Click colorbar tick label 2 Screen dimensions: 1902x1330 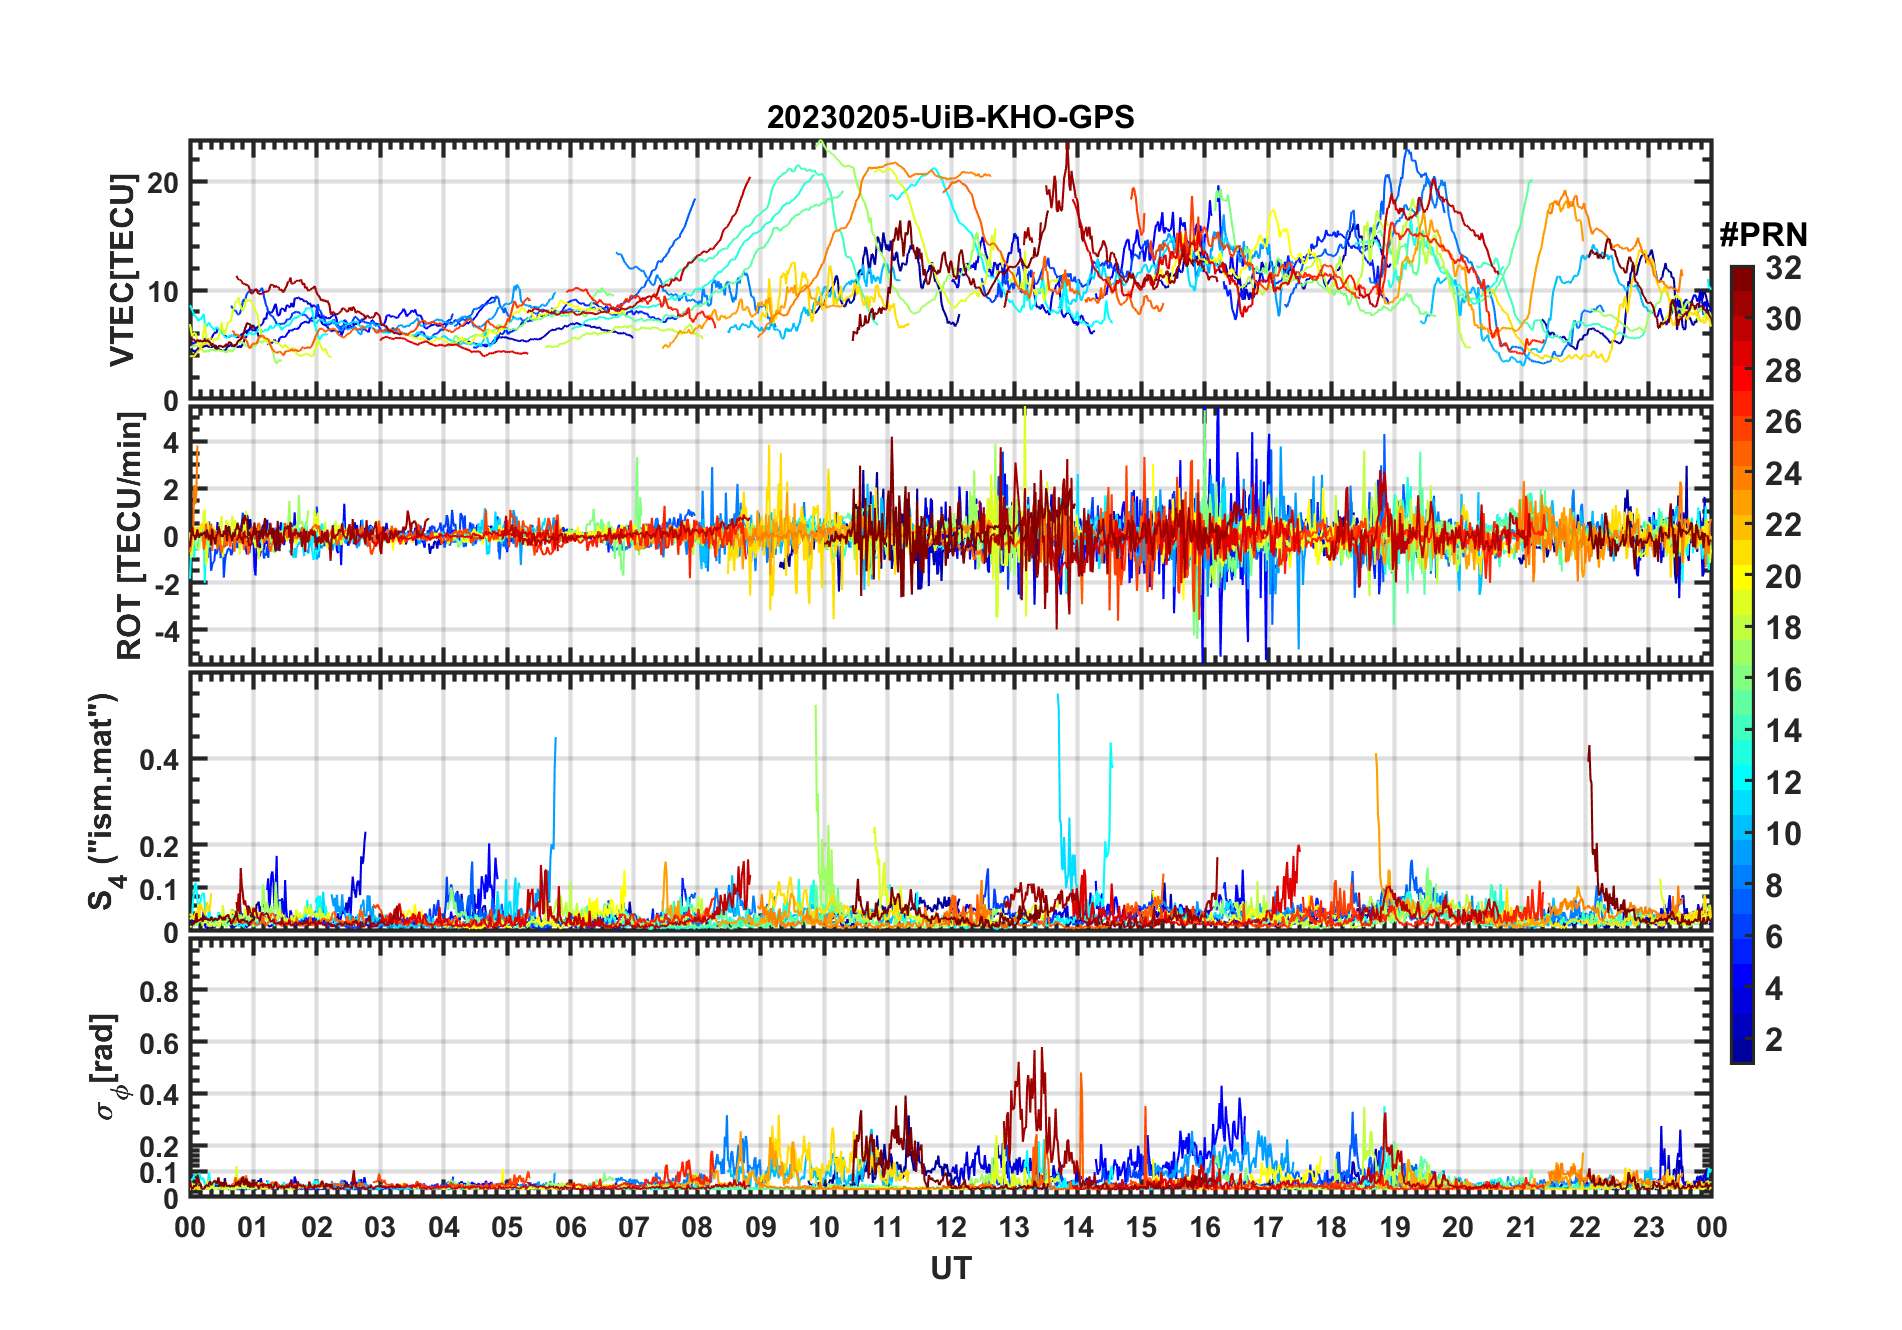(x=1775, y=1040)
